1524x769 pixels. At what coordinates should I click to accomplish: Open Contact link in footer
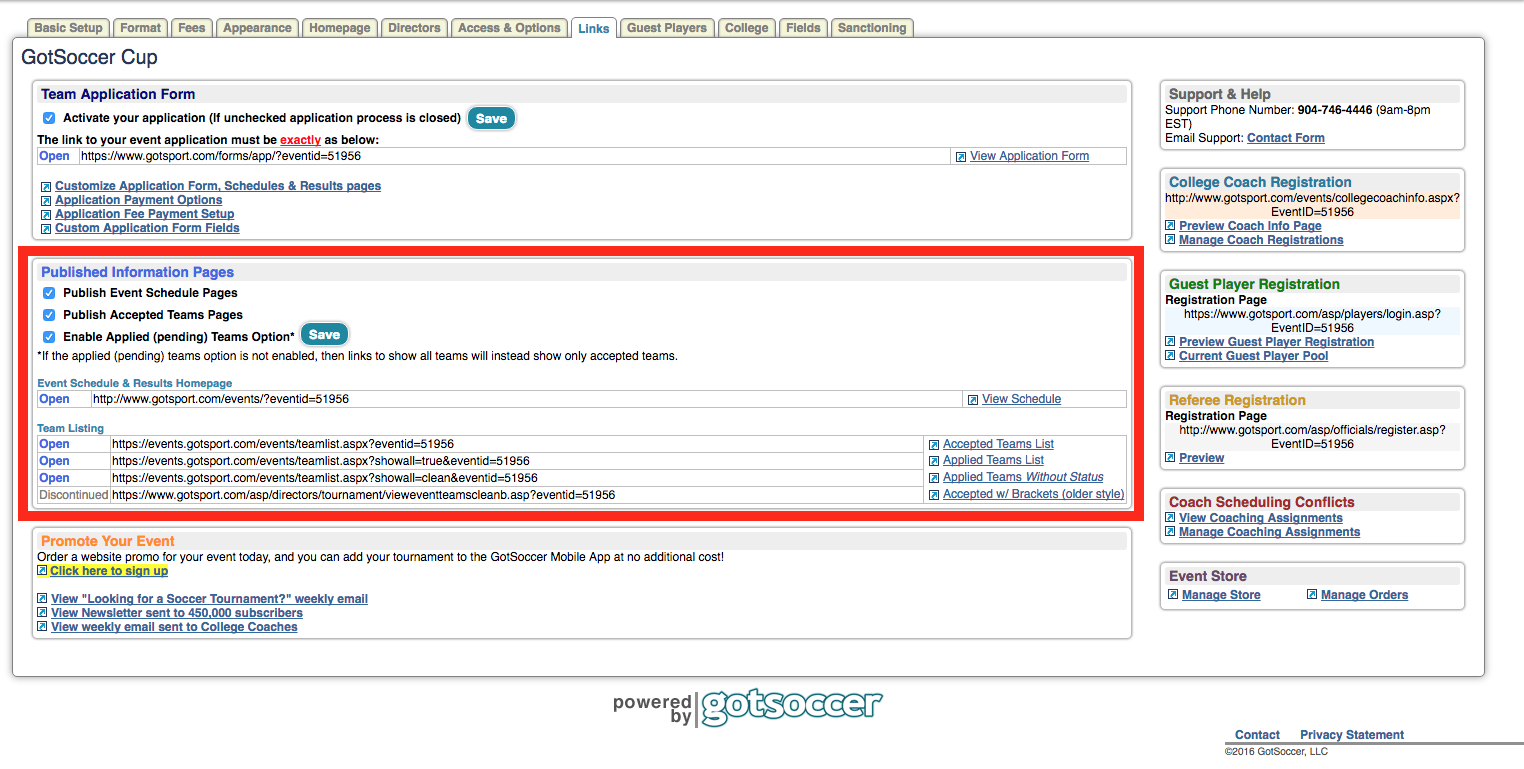point(1257,735)
